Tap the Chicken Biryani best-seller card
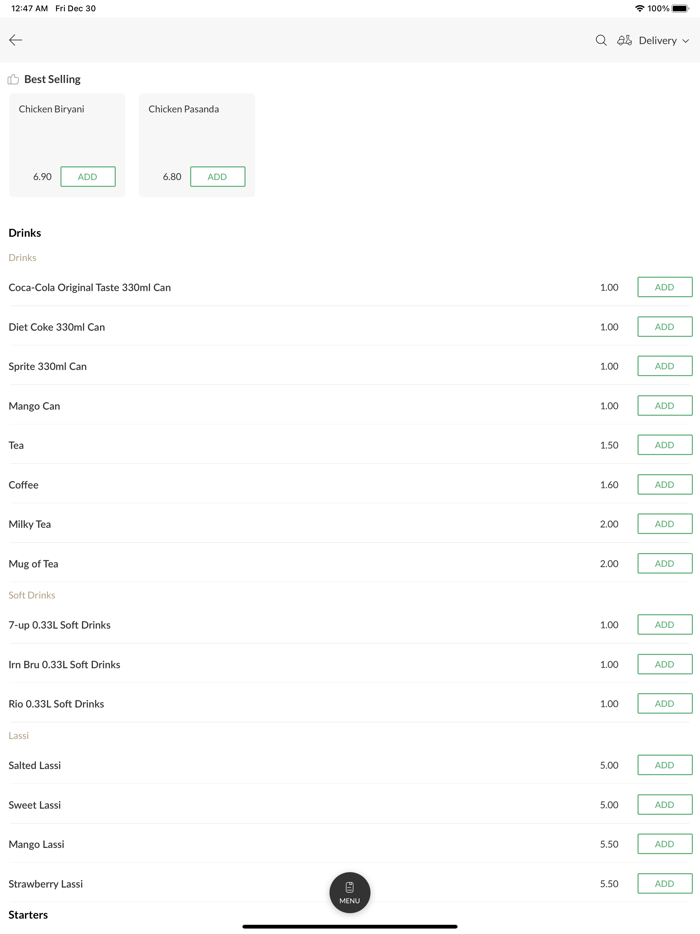Screen dimensions: 700x934 pos(67,130)
